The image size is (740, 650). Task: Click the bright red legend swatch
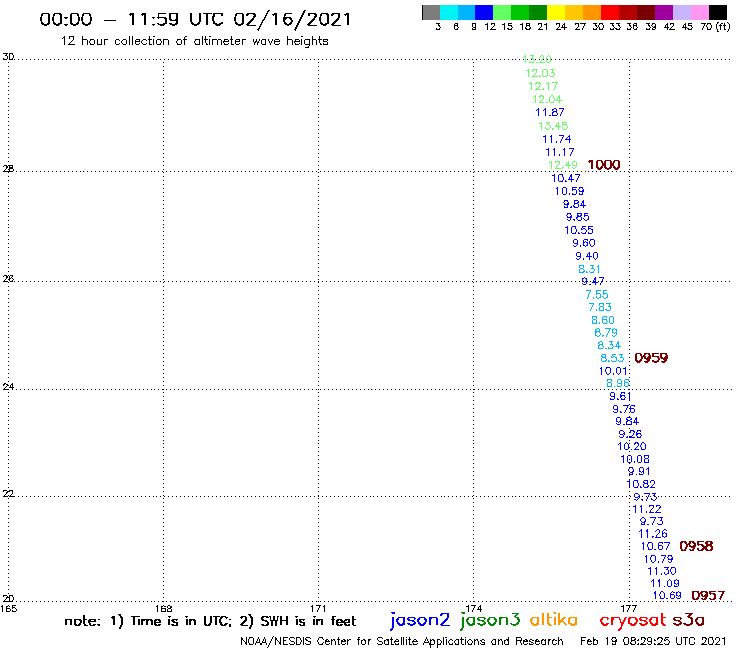(609, 12)
